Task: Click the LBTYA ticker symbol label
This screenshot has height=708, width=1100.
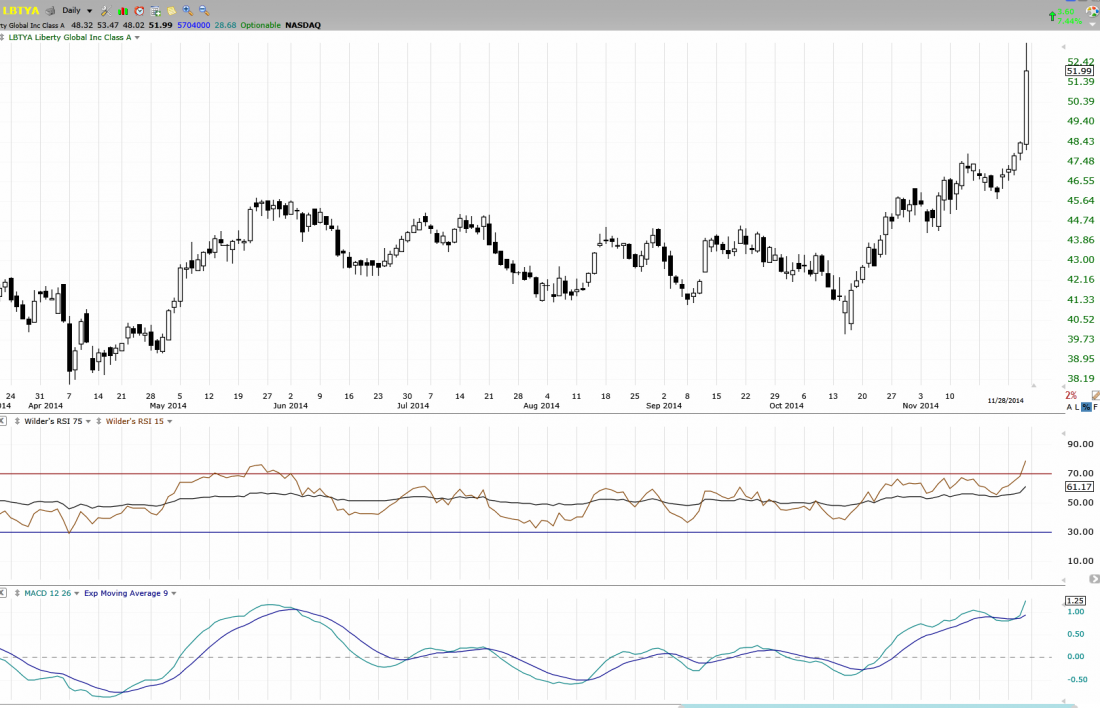Action: [x=20, y=11]
